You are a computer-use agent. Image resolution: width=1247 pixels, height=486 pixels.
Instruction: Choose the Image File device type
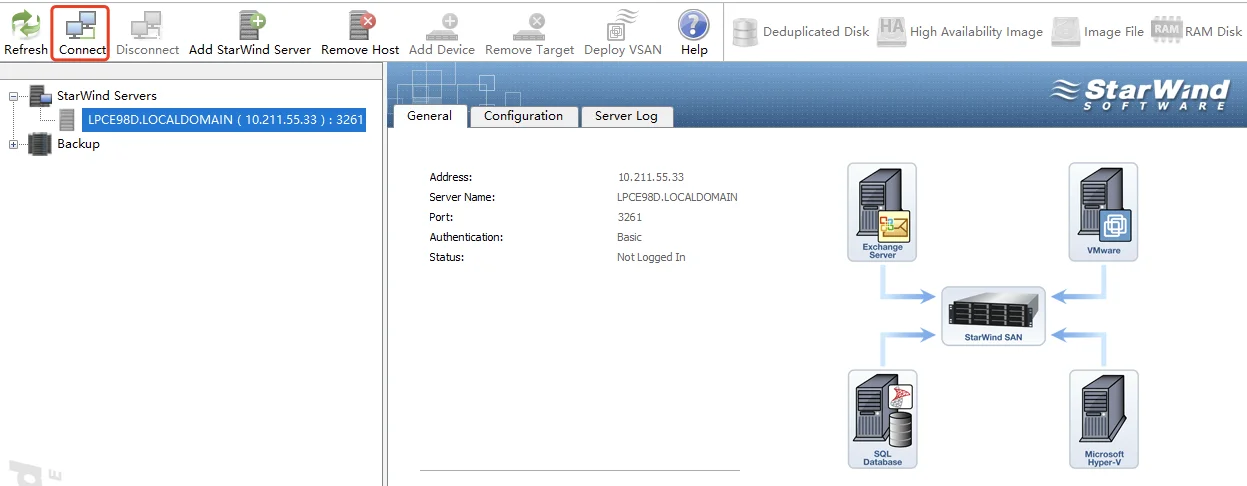click(1097, 32)
